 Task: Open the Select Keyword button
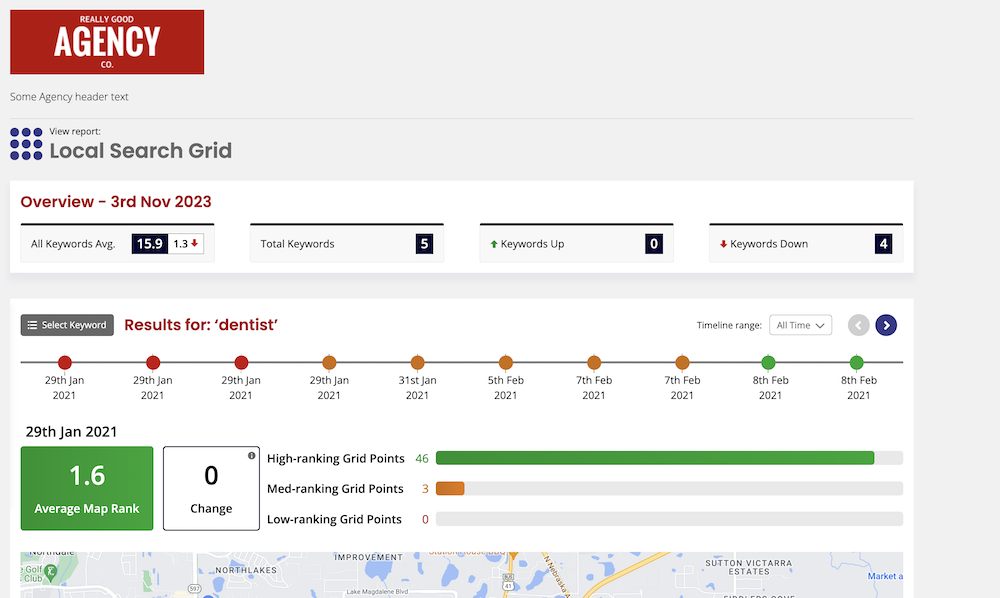pos(67,325)
